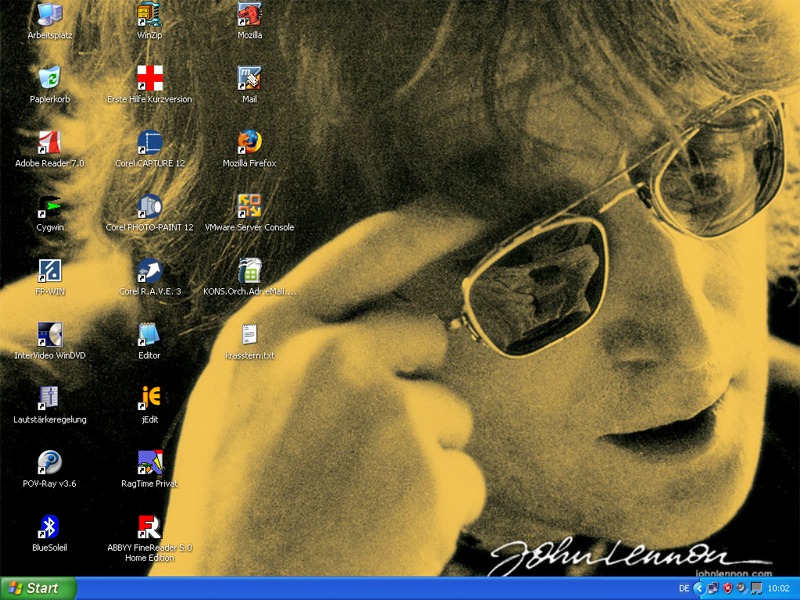Open the Arbeitsplatz desktop icon
This screenshot has width=800, height=600.
(50, 14)
